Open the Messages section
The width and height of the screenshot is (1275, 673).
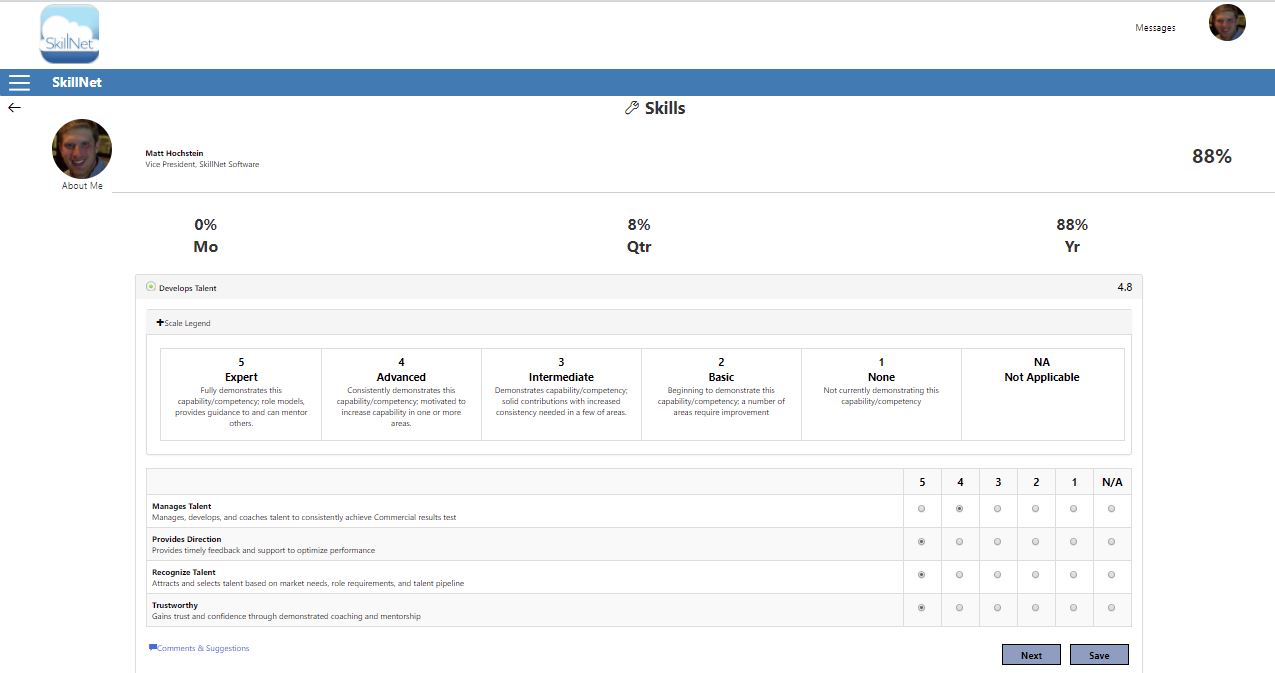pos(1156,27)
